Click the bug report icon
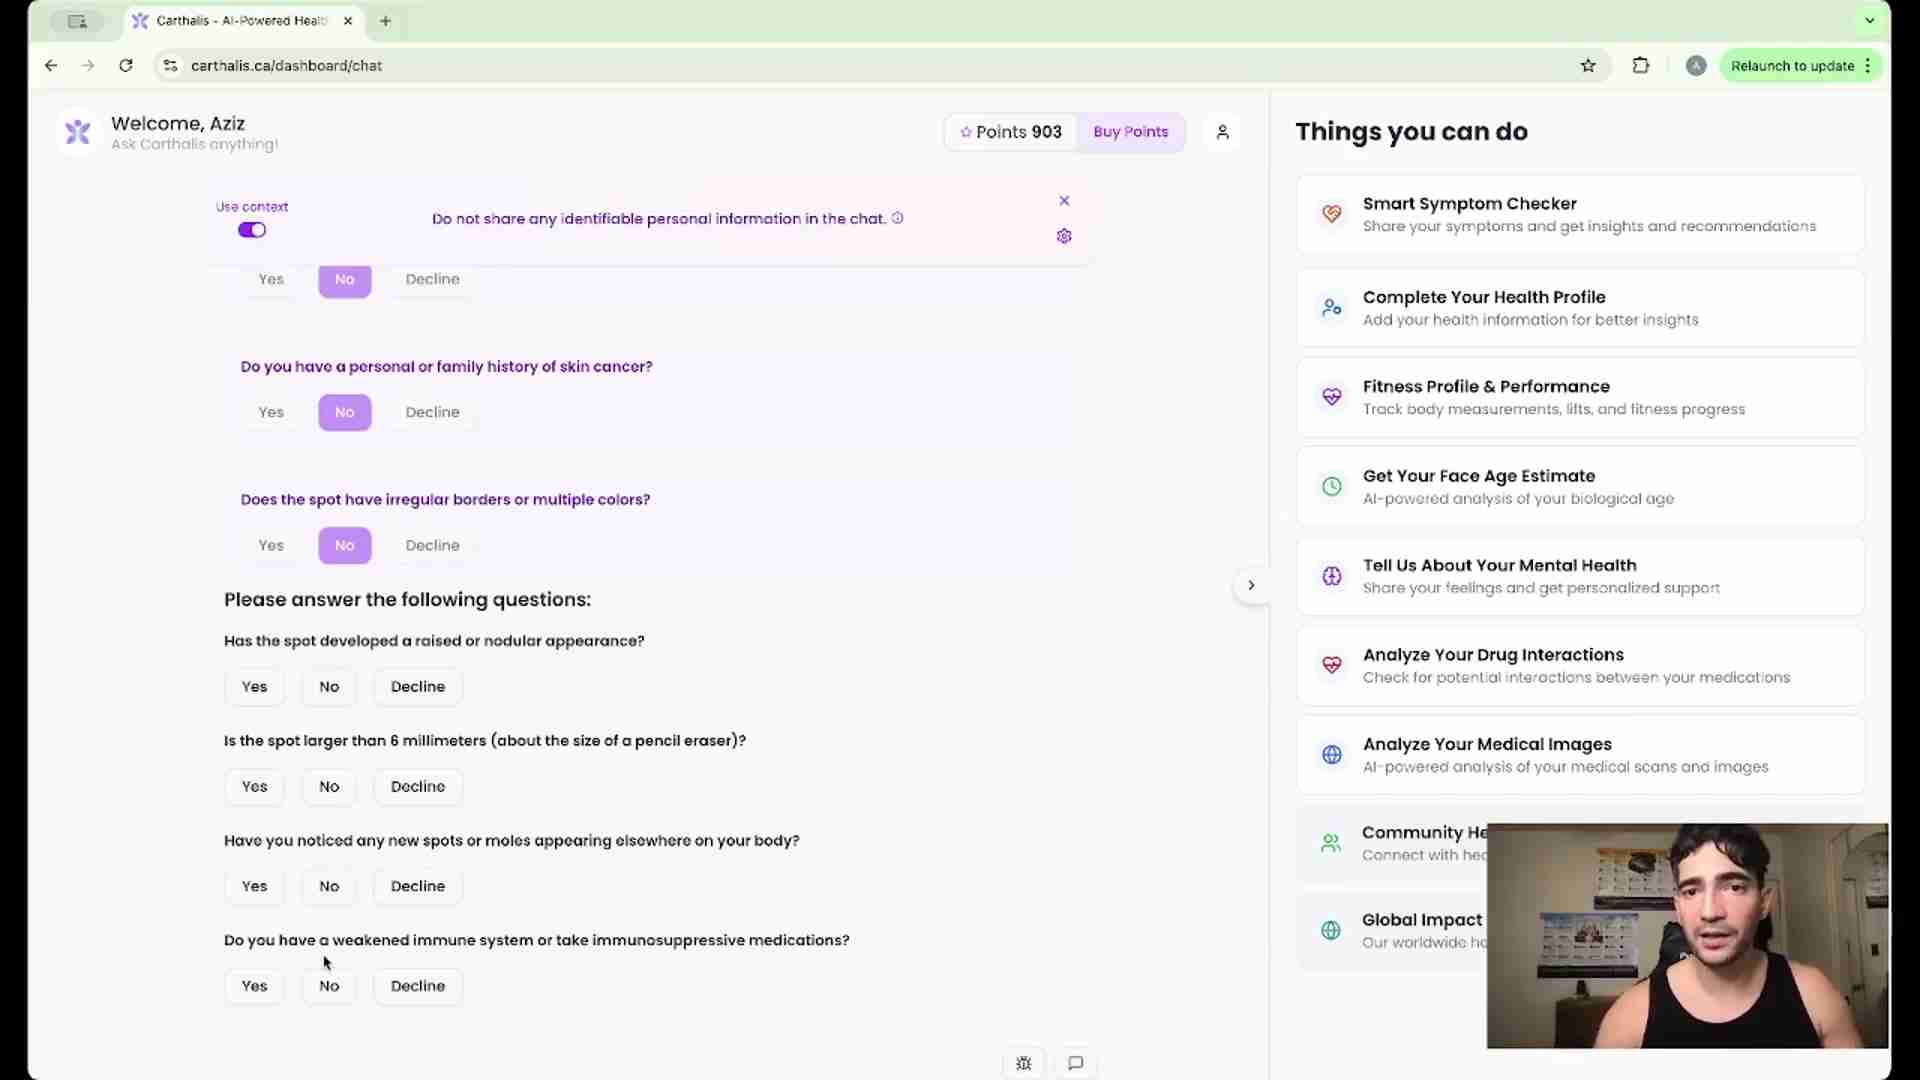Image resolution: width=1920 pixels, height=1080 pixels. point(1023,1063)
